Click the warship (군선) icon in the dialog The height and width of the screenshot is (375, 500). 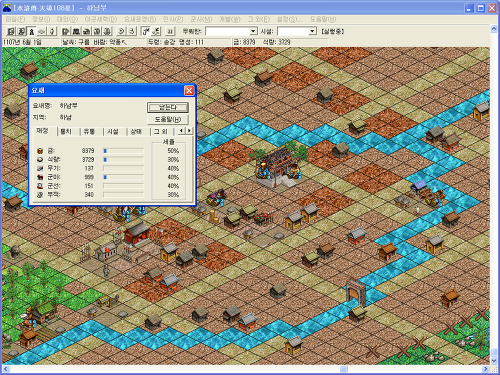(40, 186)
